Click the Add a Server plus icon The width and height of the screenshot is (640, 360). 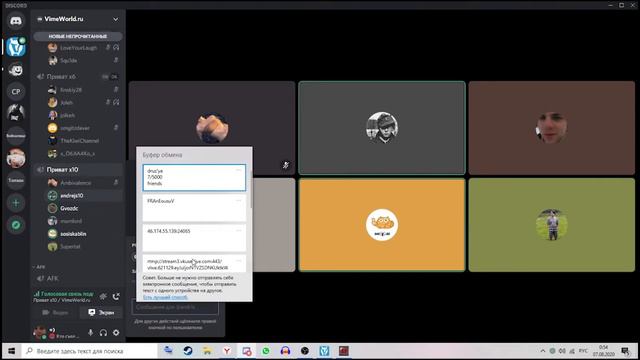(x=16, y=203)
